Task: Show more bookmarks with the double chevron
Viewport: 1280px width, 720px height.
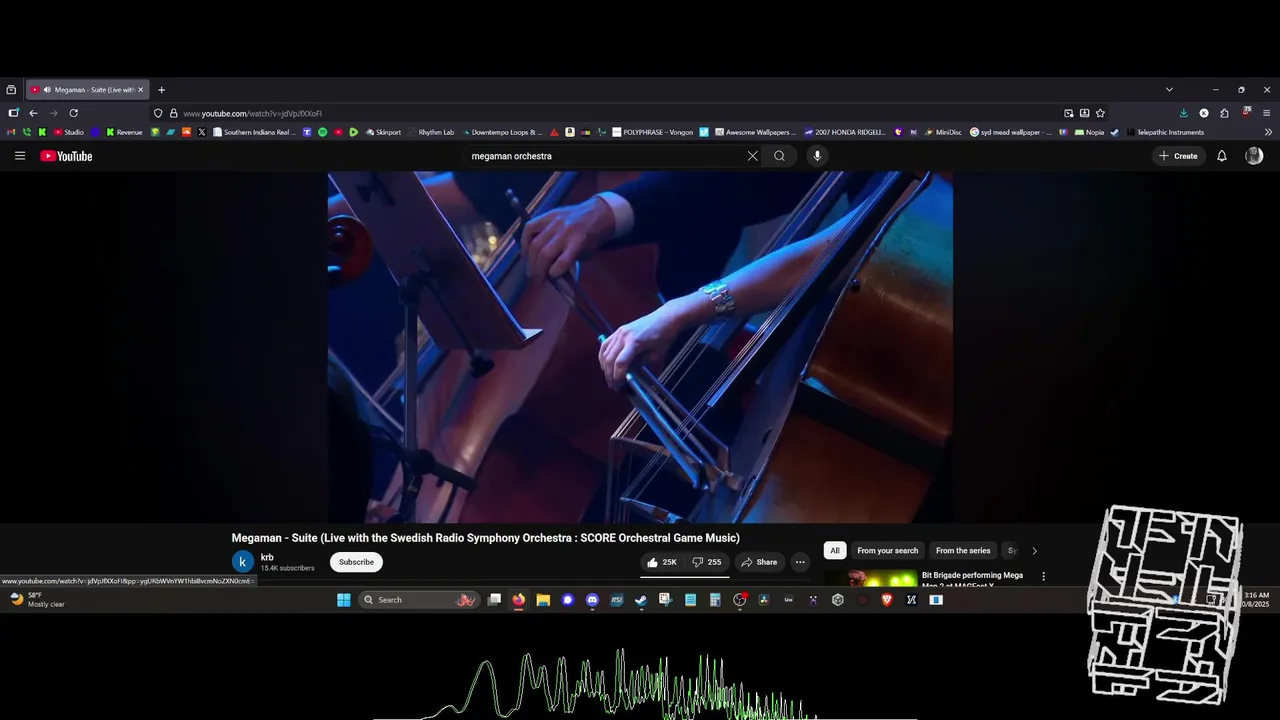Action: pyautogui.click(x=1268, y=132)
